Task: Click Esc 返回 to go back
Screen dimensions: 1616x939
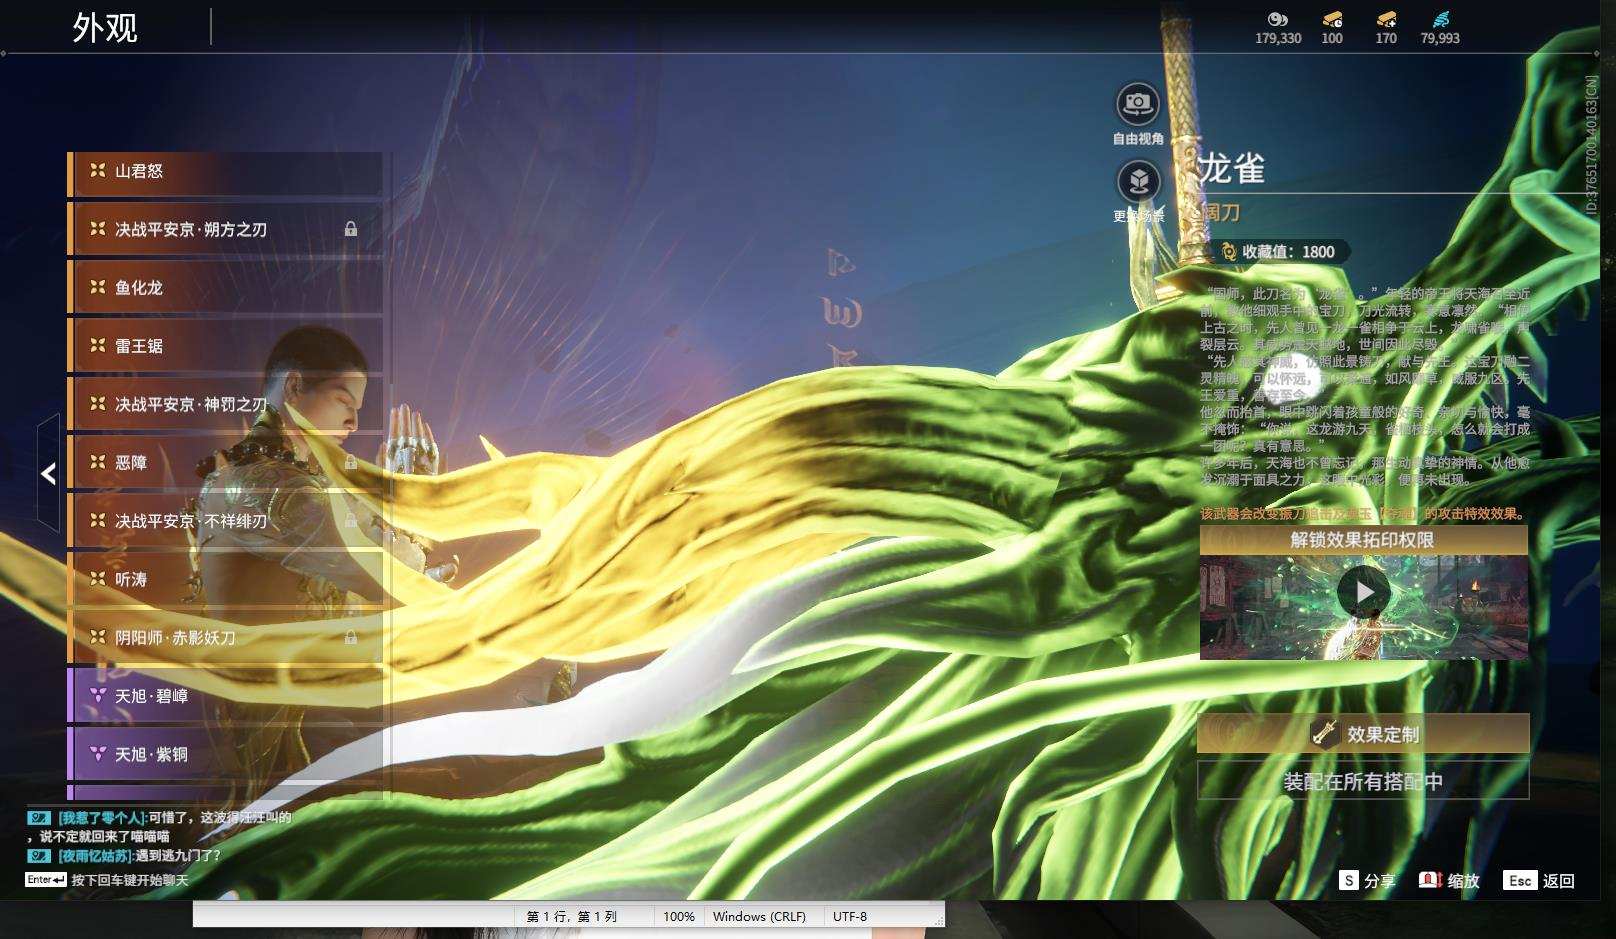Action: (1540, 880)
